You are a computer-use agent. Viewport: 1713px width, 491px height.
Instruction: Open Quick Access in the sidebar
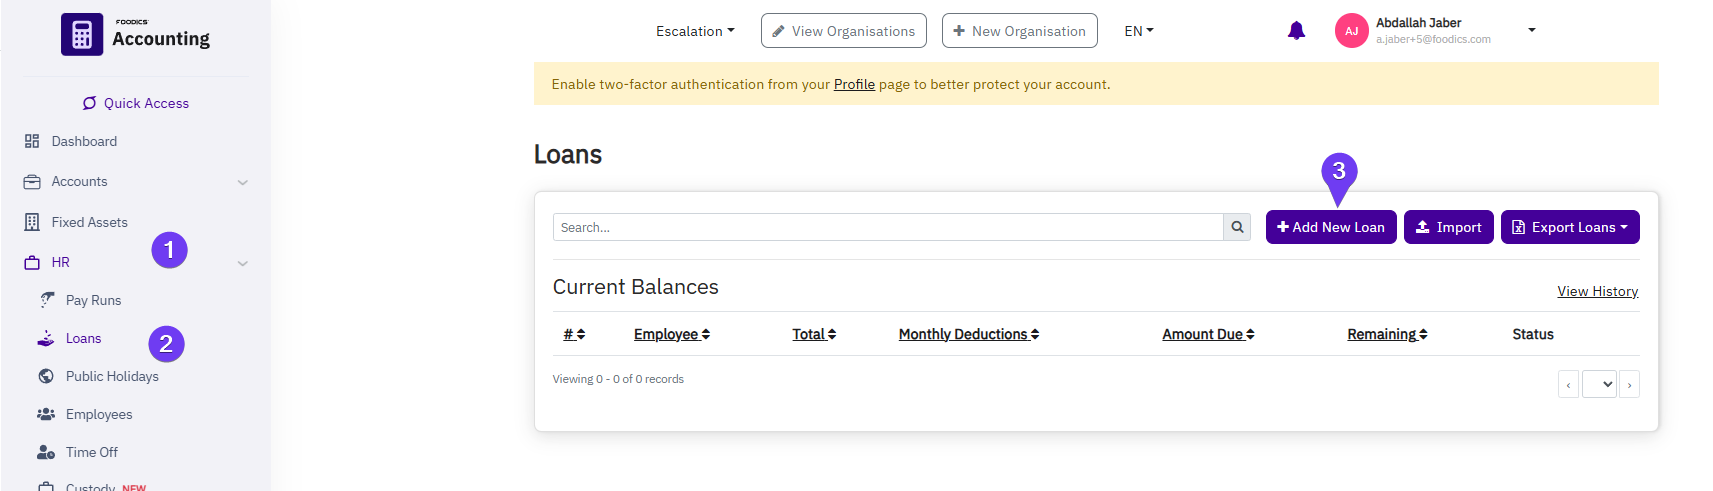tap(136, 103)
